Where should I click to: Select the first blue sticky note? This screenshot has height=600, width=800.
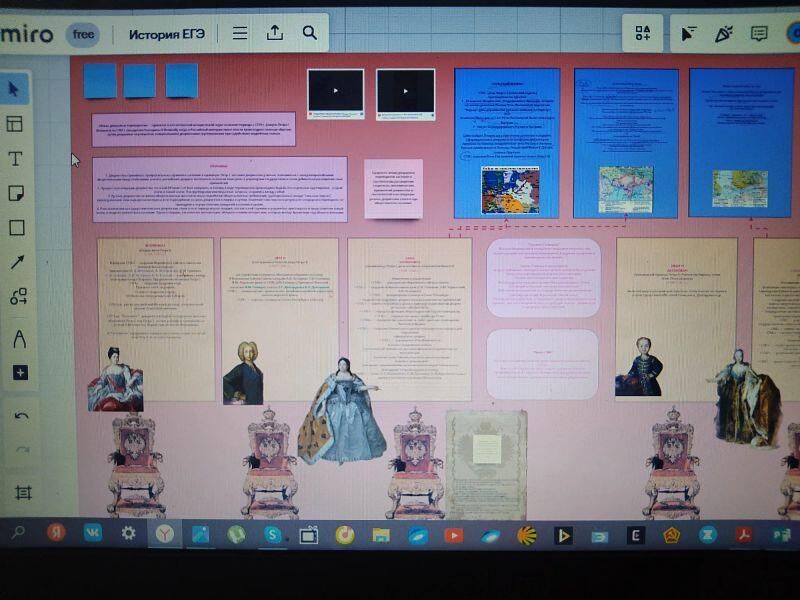click(100, 80)
